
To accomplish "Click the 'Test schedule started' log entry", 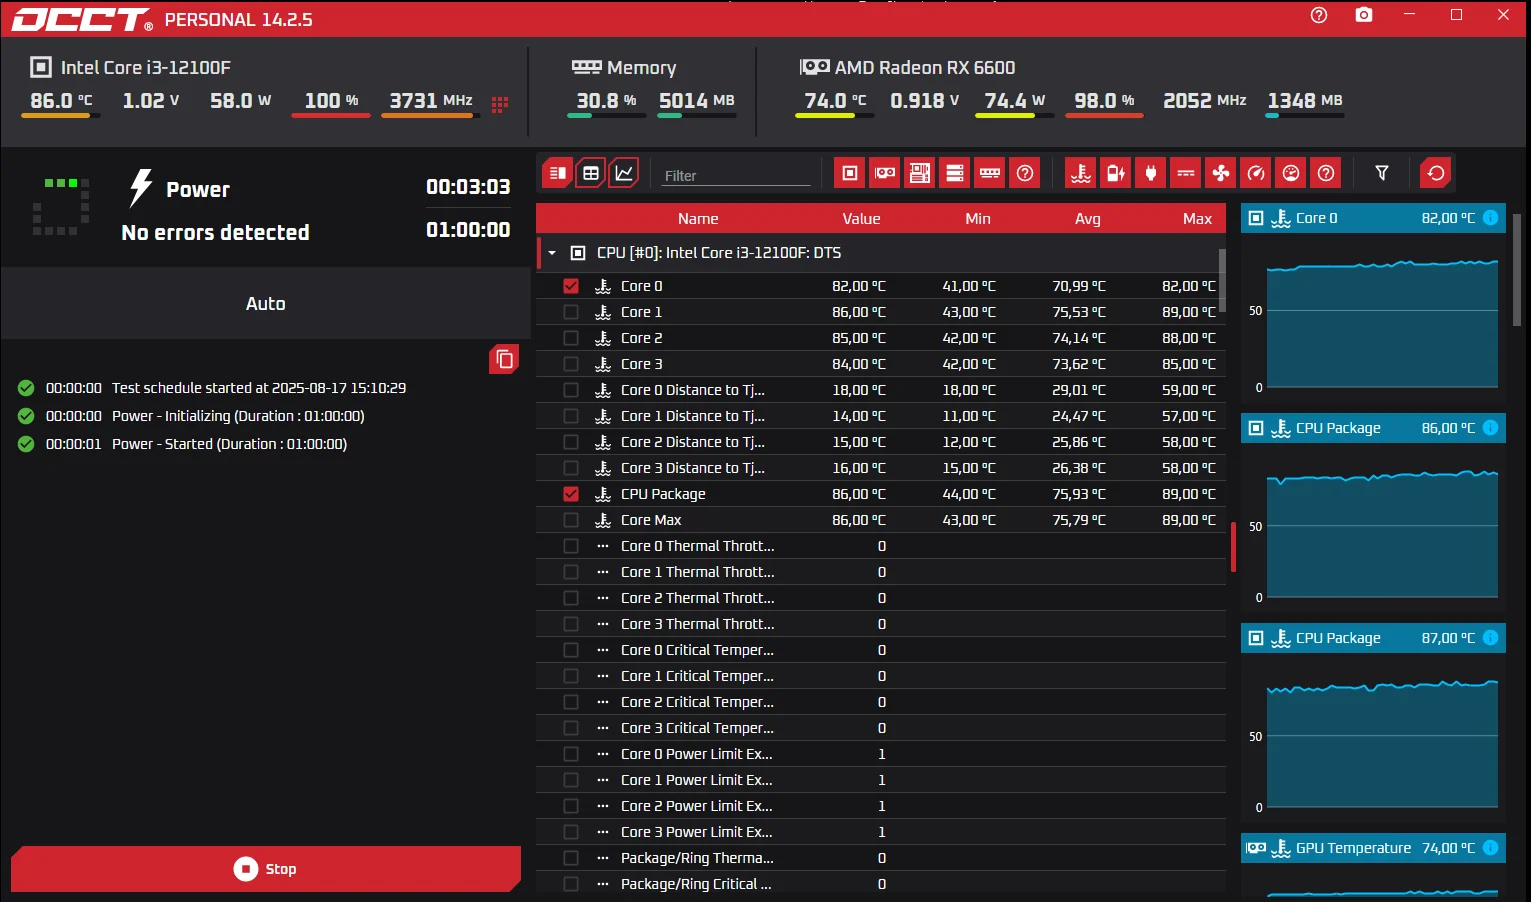I will (259, 388).
